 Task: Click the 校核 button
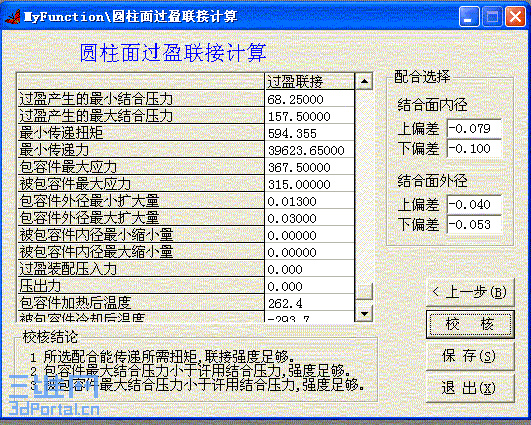[470, 324]
